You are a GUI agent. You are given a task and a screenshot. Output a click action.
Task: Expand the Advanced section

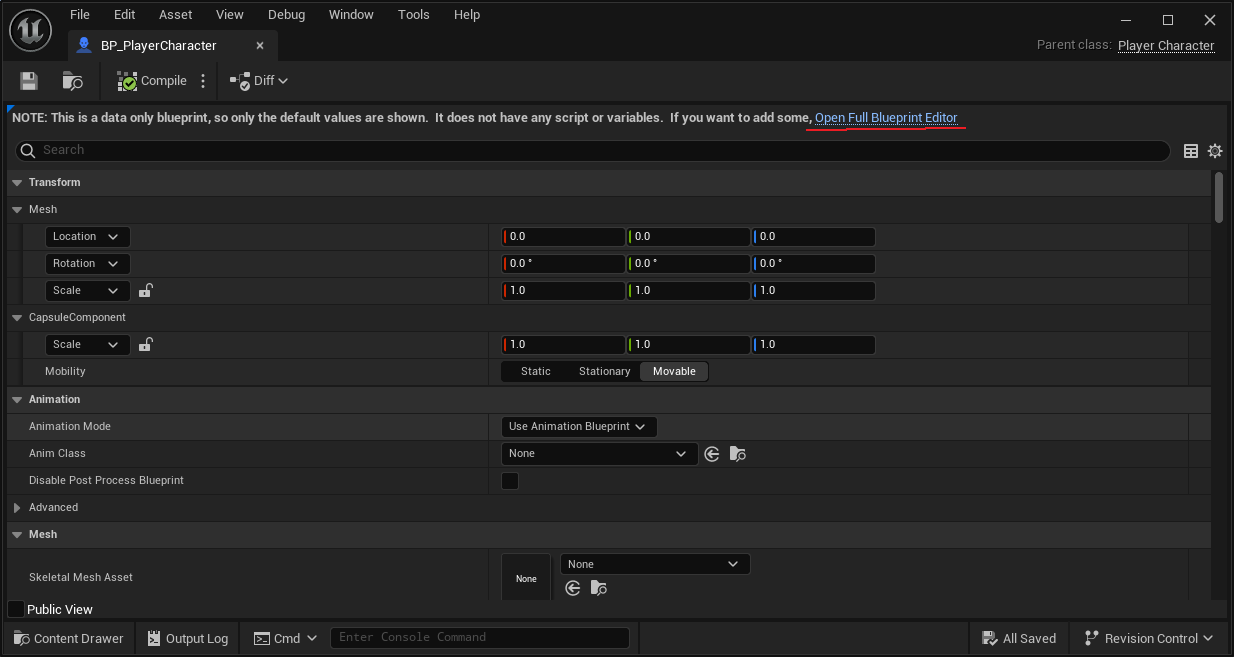tap(17, 508)
